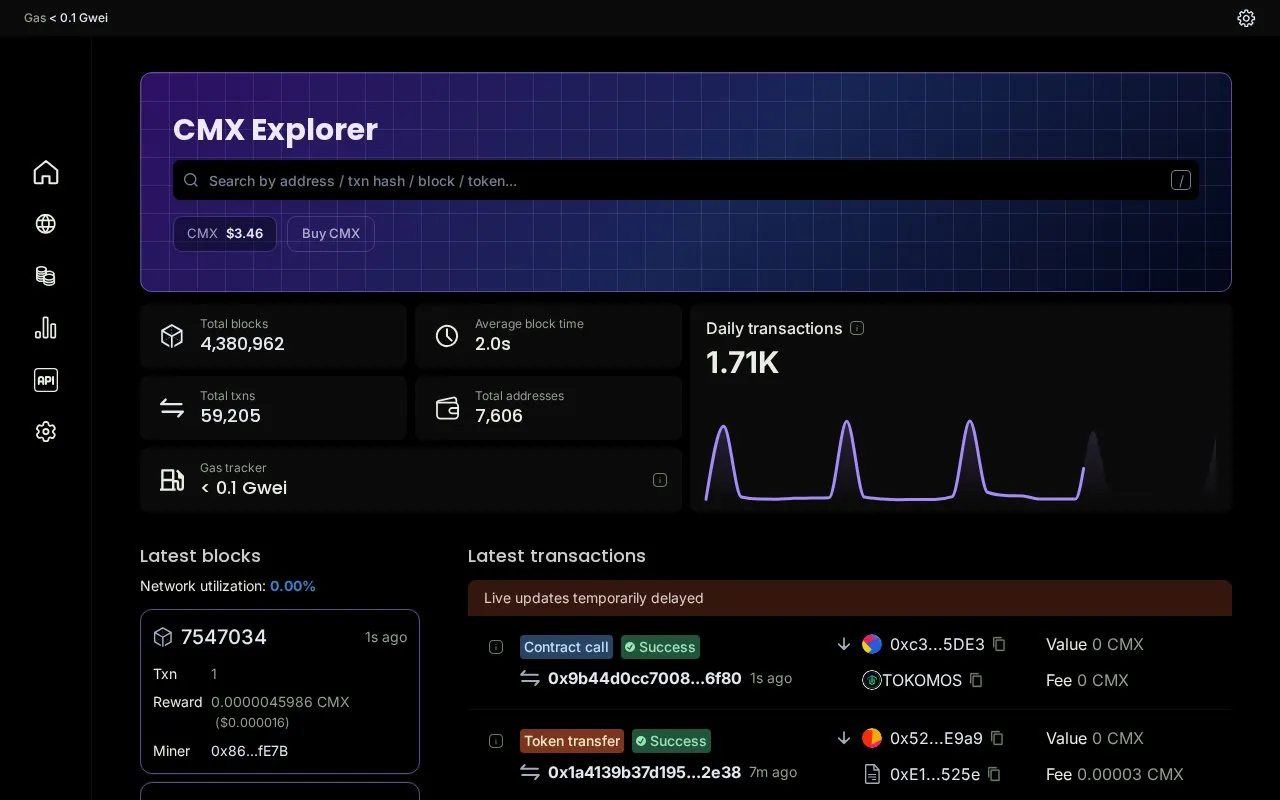This screenshot has width=1280, height=800.
Task: Open the API icon in the sidebar
Action: 46,380
